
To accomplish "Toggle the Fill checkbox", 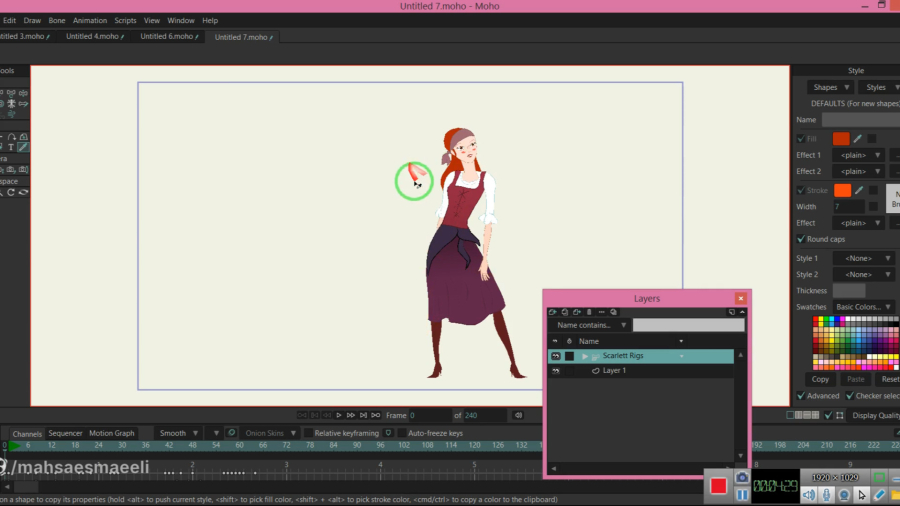I will coord(801,139).
